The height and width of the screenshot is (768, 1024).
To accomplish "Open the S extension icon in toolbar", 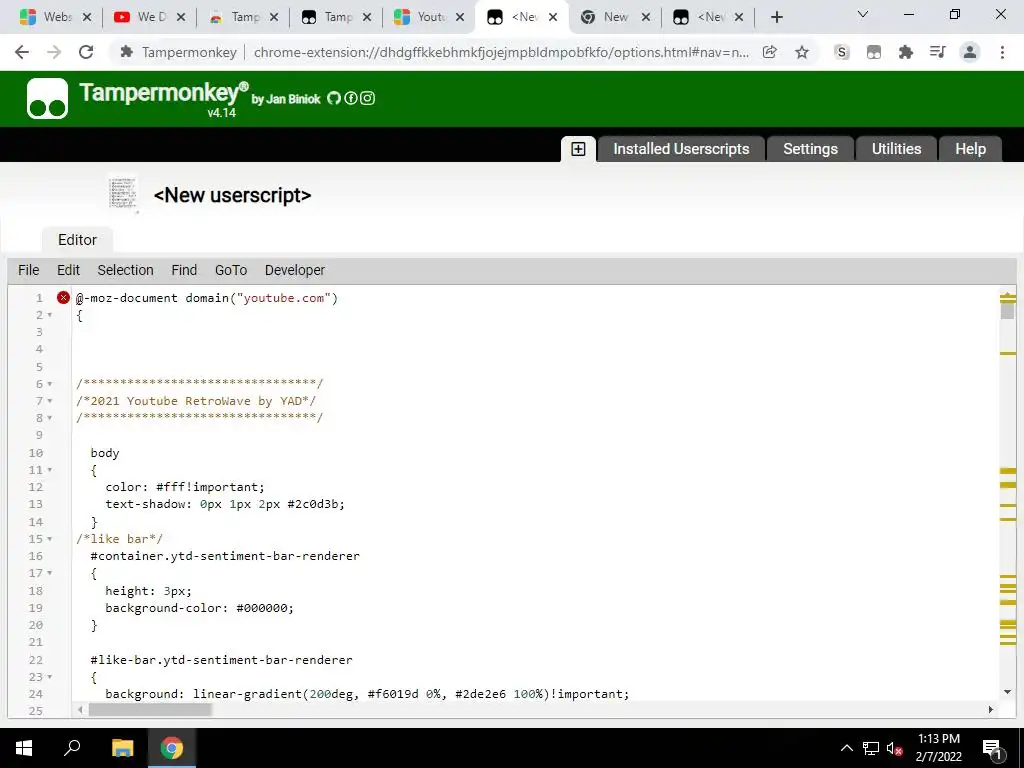I will pyautogui.click(x=842, y=52).
